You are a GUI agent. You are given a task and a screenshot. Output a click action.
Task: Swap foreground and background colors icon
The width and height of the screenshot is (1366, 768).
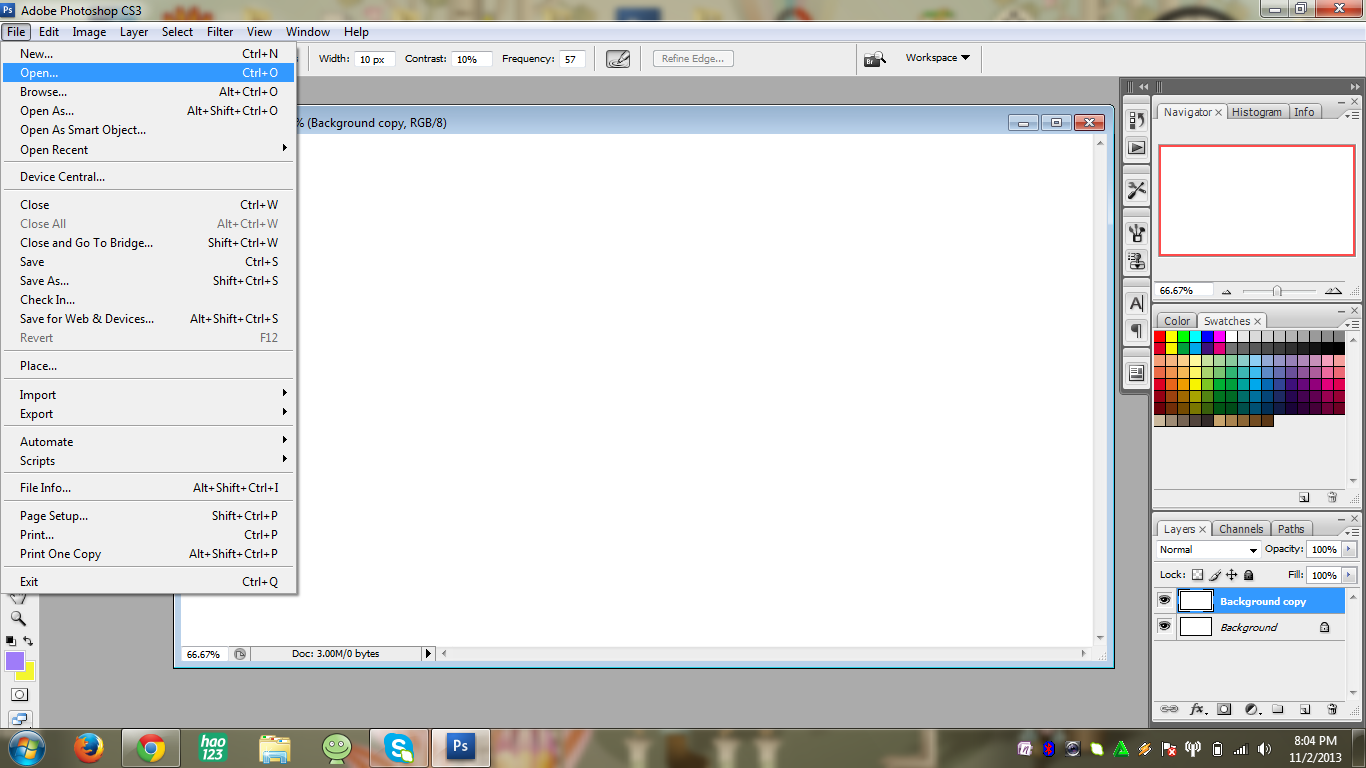coord(28,640)
